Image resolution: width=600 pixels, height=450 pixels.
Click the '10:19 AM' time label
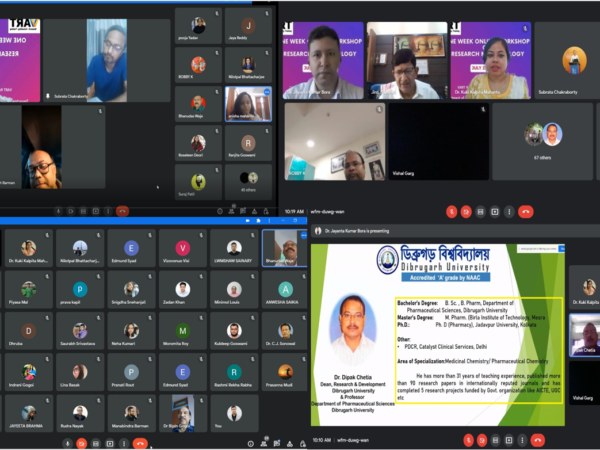tap(294, 212)
